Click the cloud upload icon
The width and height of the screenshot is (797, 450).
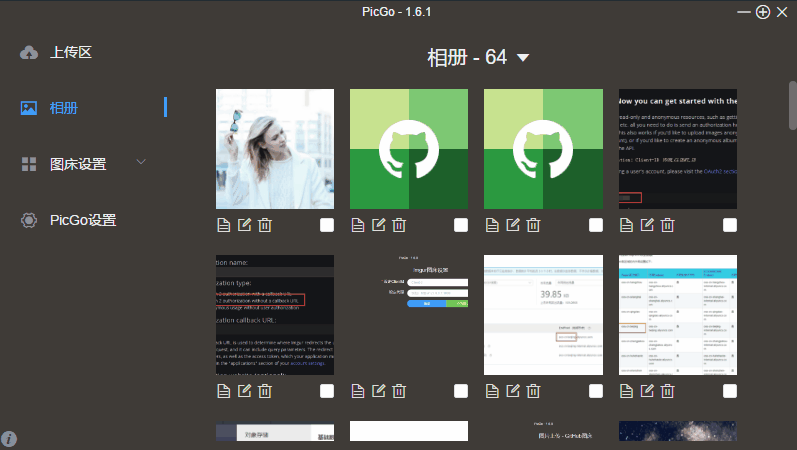(x=29, y=52)
